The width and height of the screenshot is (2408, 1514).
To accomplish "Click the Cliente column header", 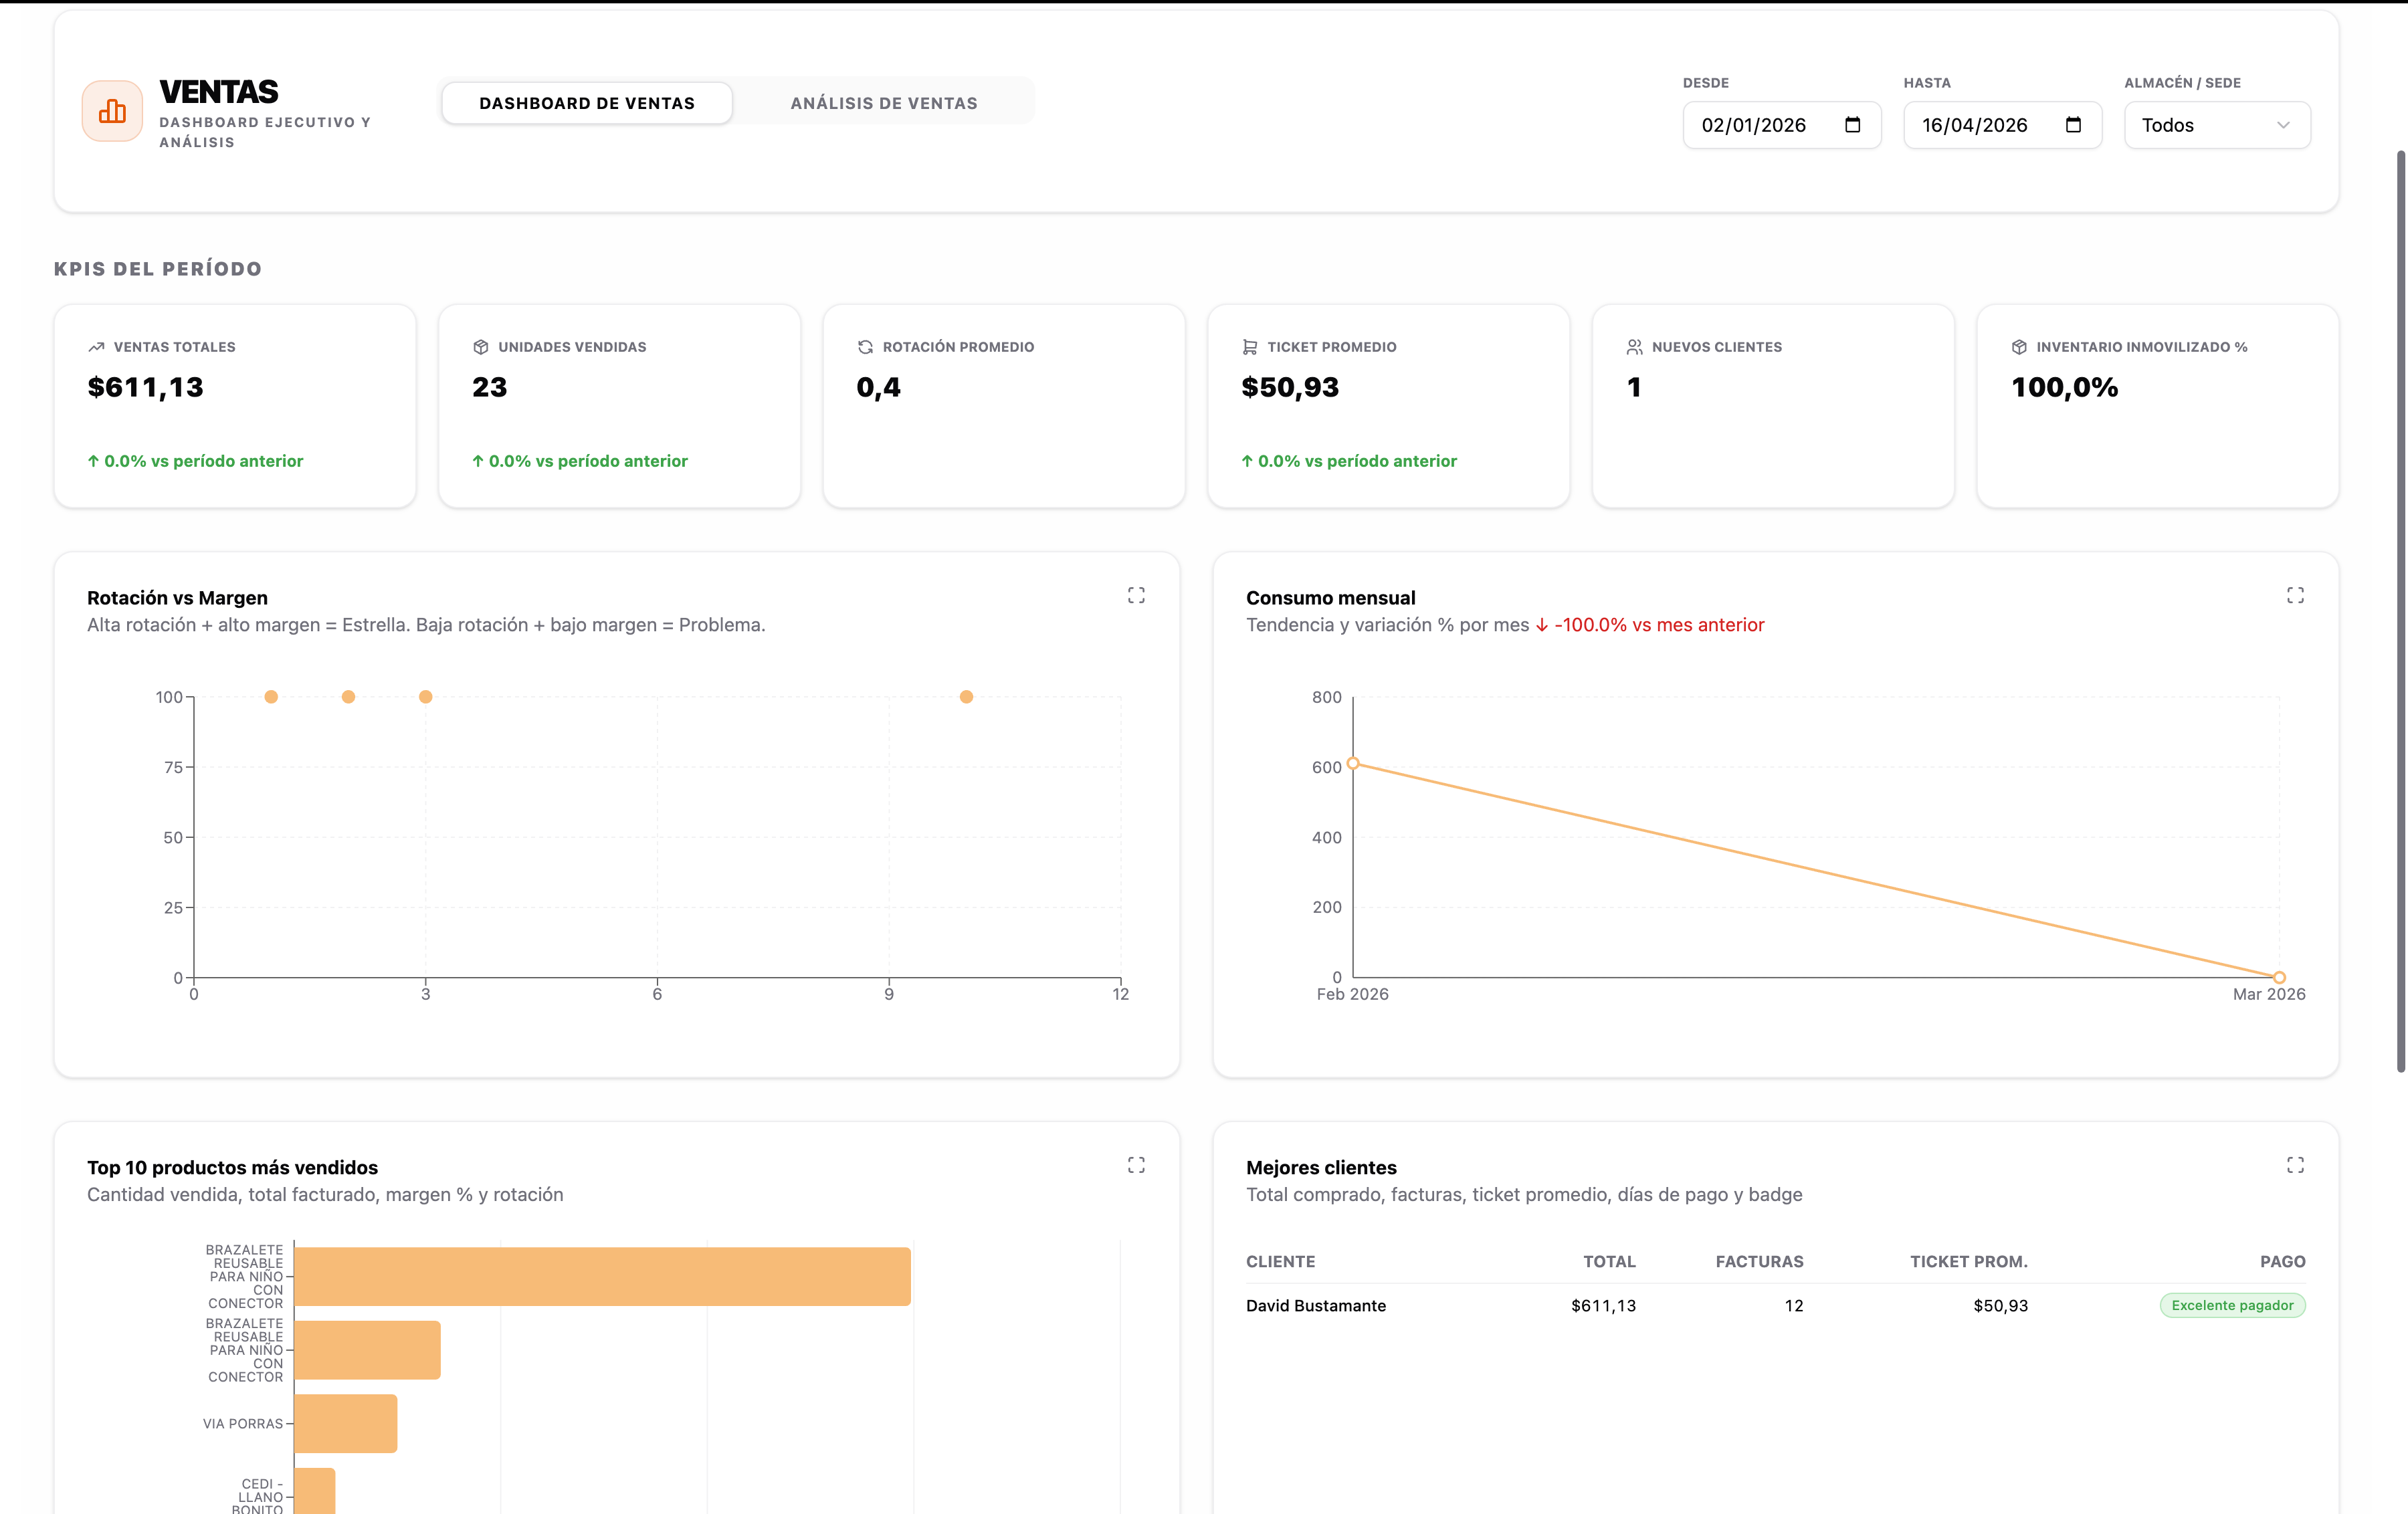I will click(x=1280, y=1262).
